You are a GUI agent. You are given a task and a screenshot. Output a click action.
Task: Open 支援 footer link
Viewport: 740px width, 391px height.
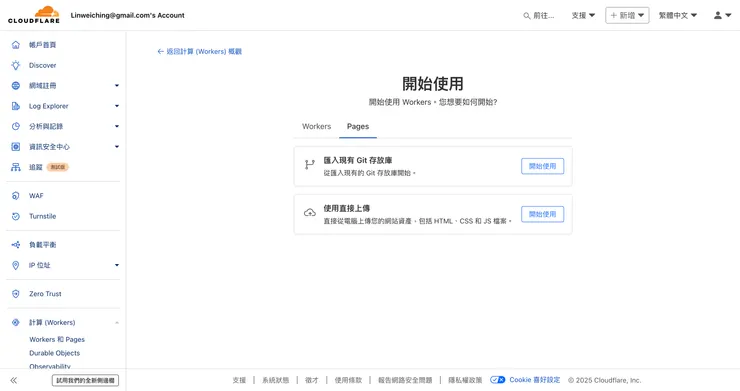click(239, 380)
